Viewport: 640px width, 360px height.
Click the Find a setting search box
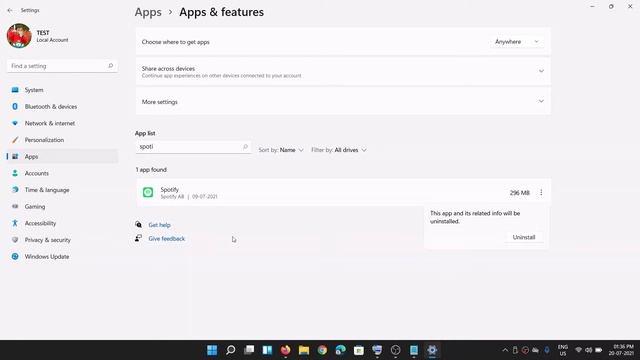click(x=62, y=66)
